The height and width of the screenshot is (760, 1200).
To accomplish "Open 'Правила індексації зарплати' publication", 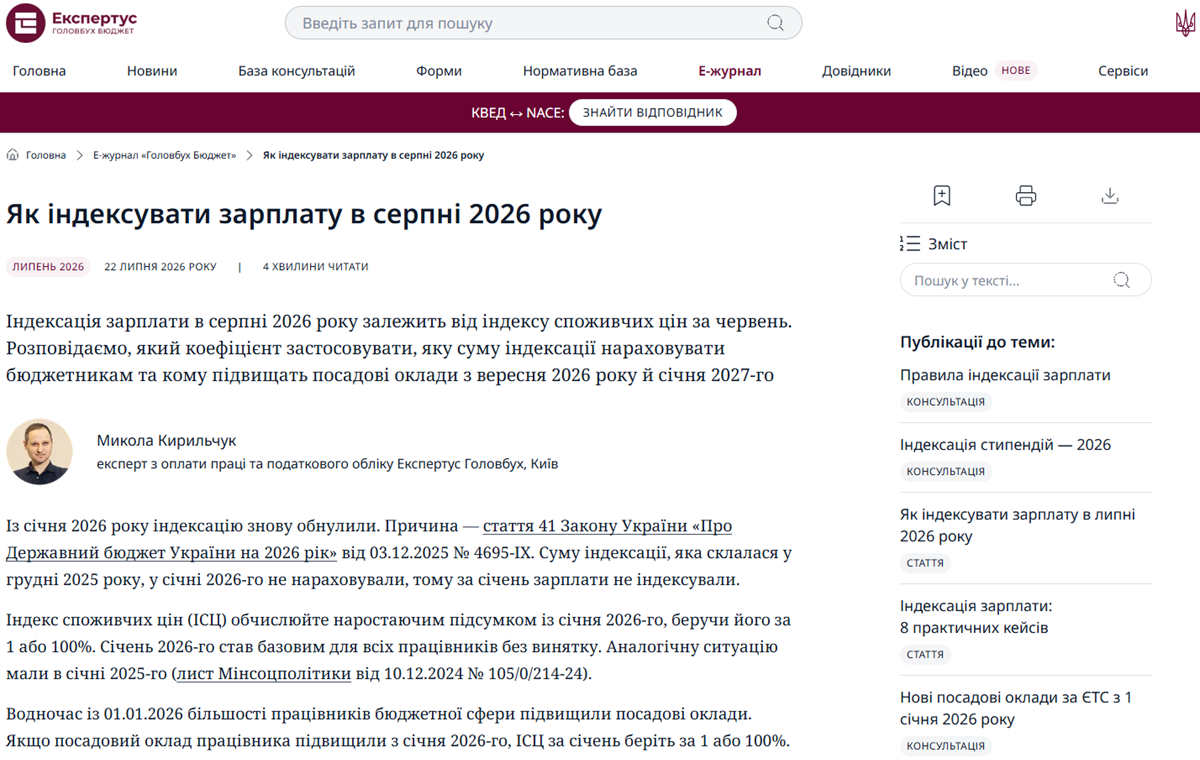I will (1005, 375).
